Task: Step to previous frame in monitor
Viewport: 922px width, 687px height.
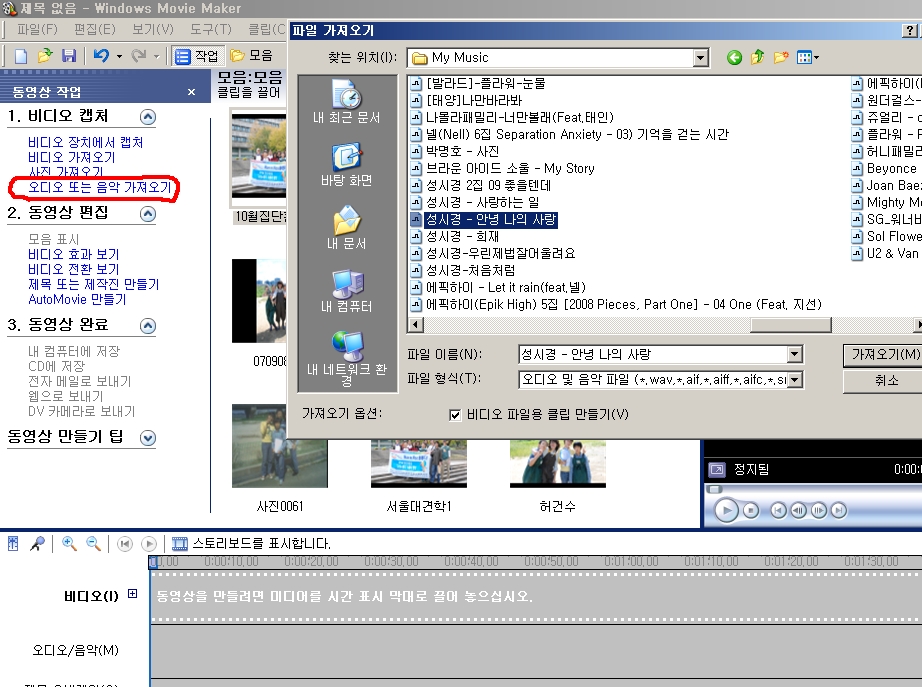Action: tap(799, 511)
